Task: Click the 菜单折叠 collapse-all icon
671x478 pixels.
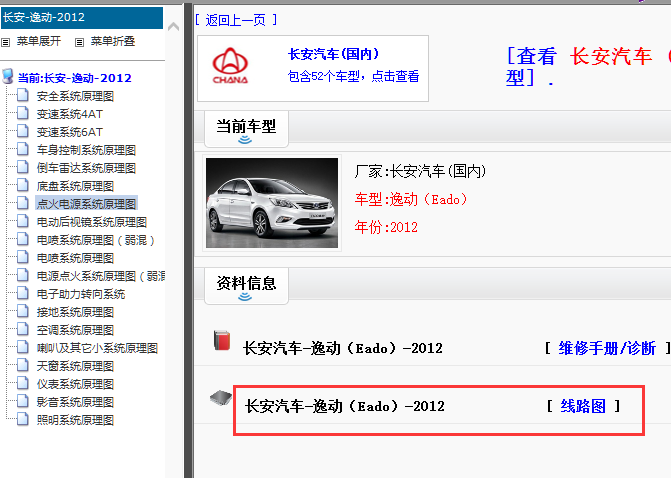Action: [79, 42]
